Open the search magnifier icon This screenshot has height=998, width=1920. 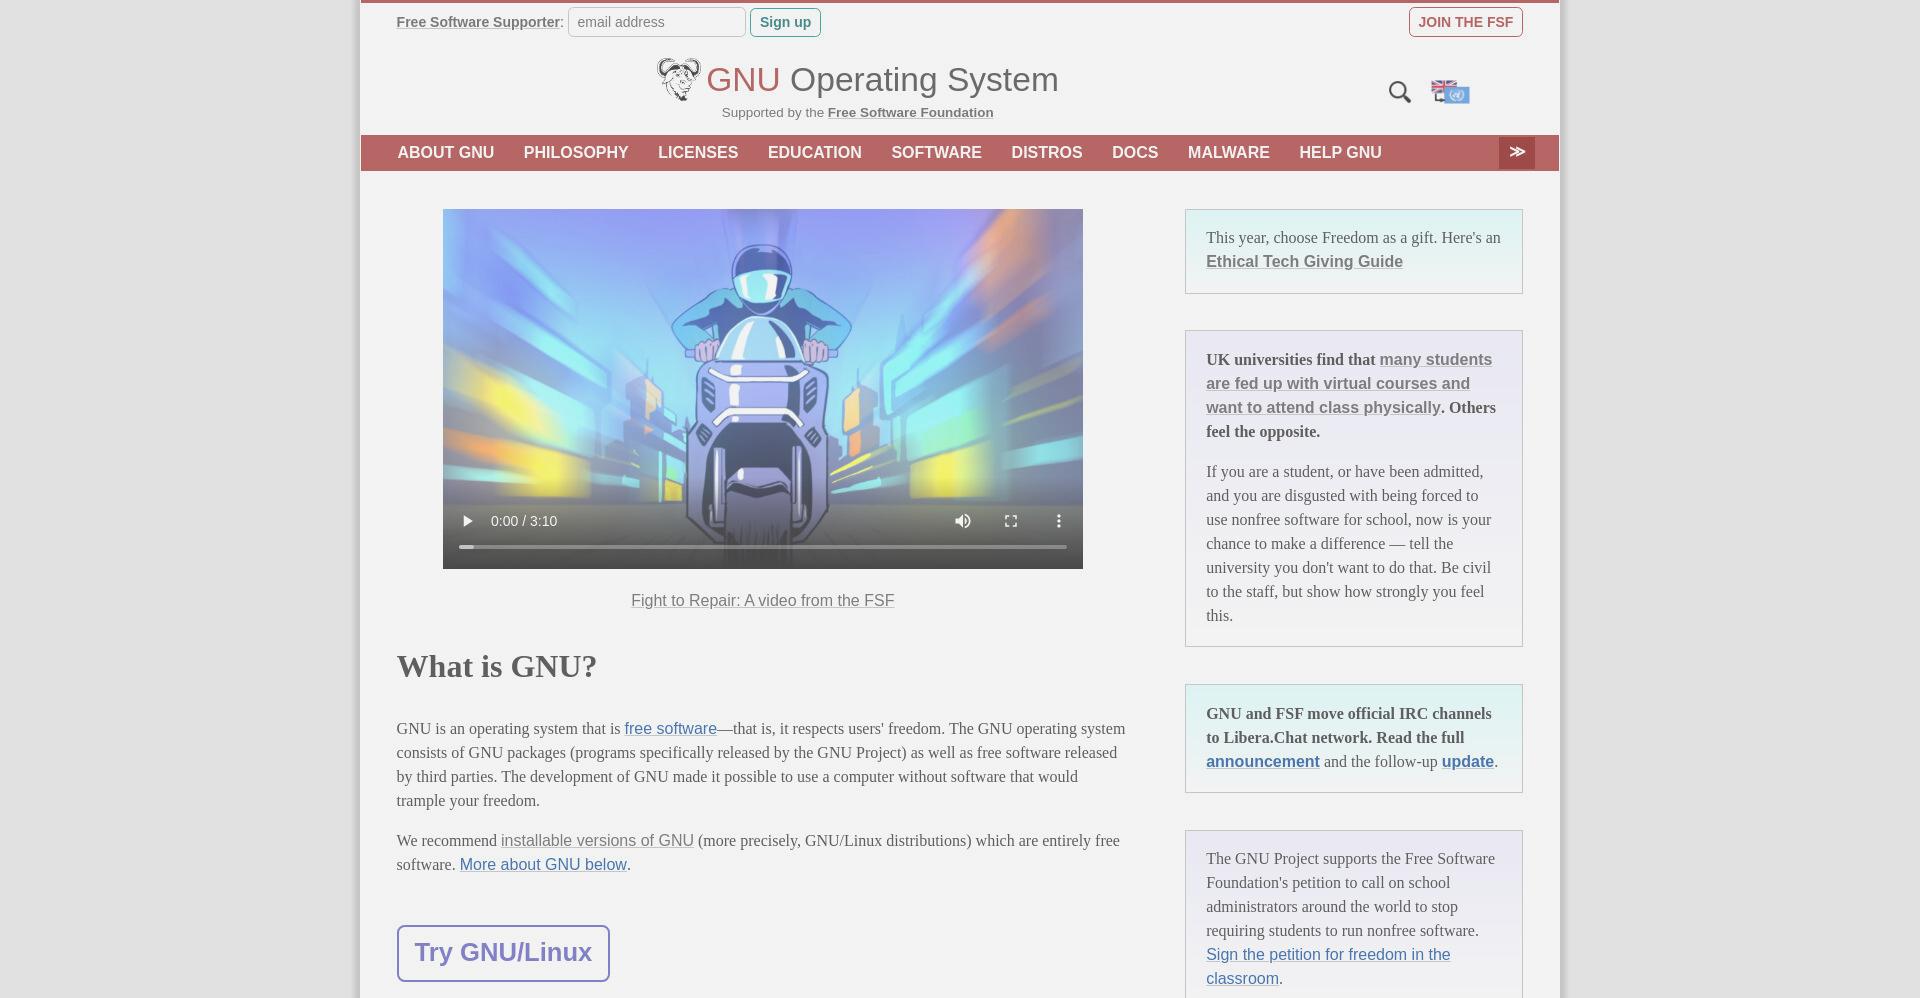1400,92
